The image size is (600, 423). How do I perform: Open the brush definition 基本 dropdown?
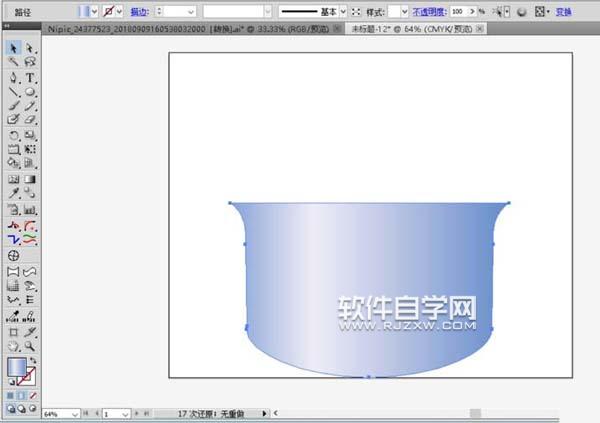(343, 12)
